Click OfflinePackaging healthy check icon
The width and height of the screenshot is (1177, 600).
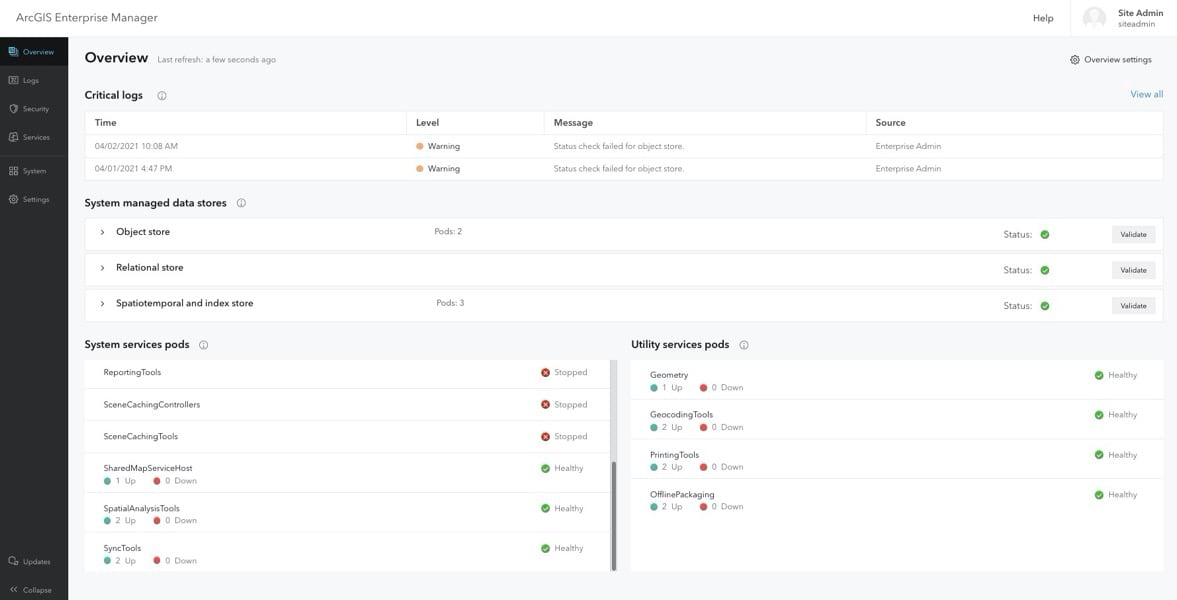(x=1099, y=495)
